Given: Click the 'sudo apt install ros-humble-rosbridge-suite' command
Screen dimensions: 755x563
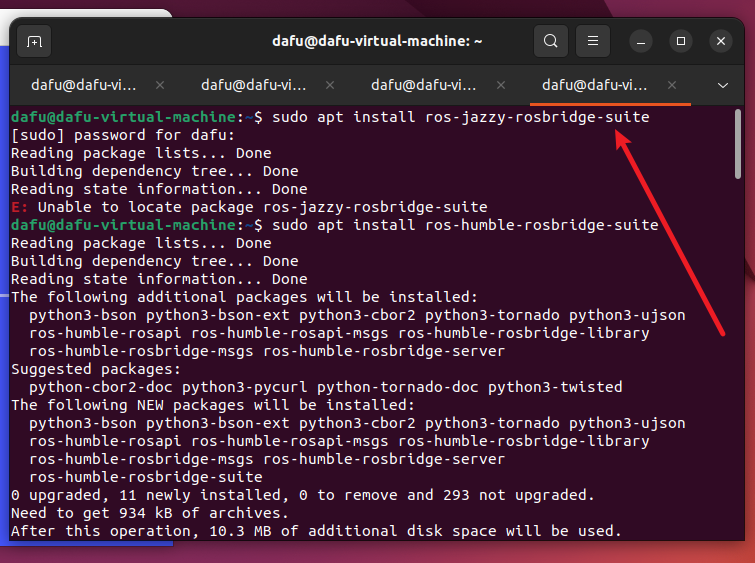Looking at the screenshot, I should point(465,225).
